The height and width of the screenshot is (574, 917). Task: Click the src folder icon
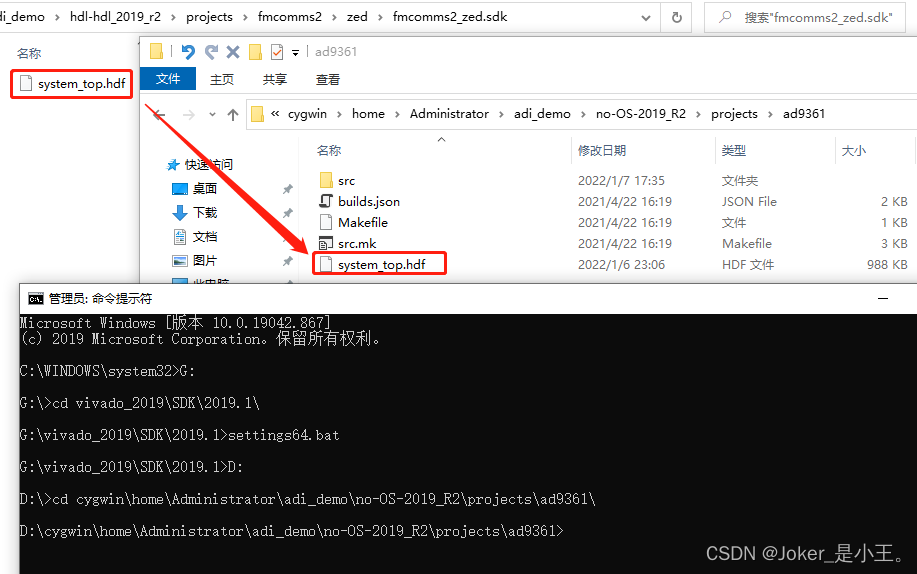(x=326, y=180)
